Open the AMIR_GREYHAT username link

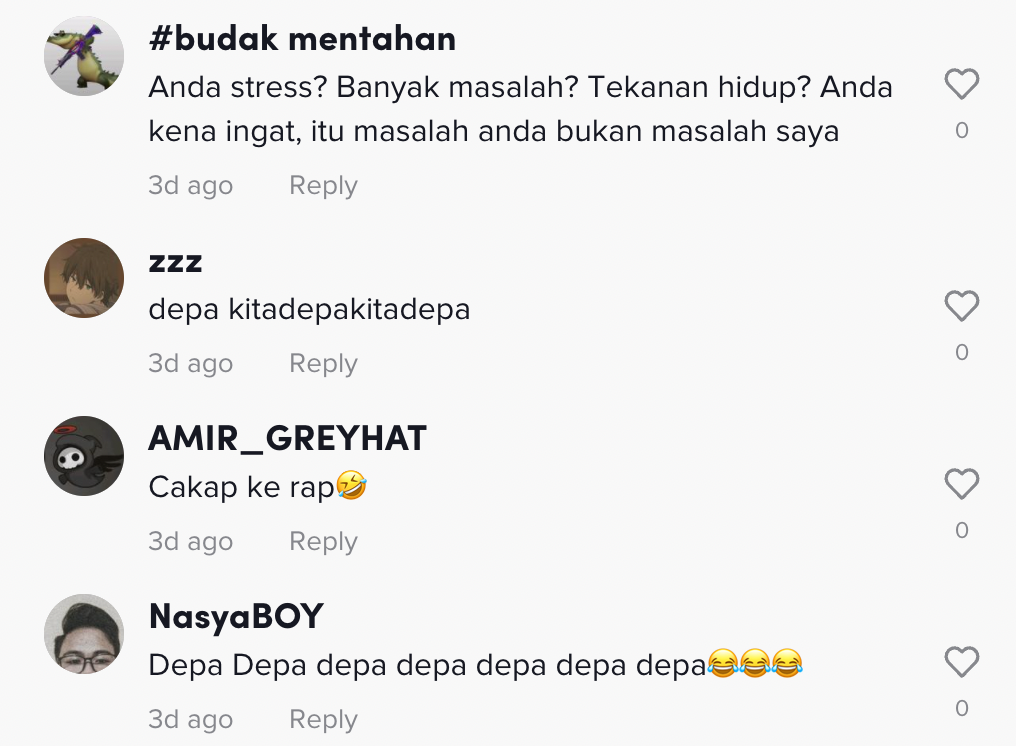[288, 439]
